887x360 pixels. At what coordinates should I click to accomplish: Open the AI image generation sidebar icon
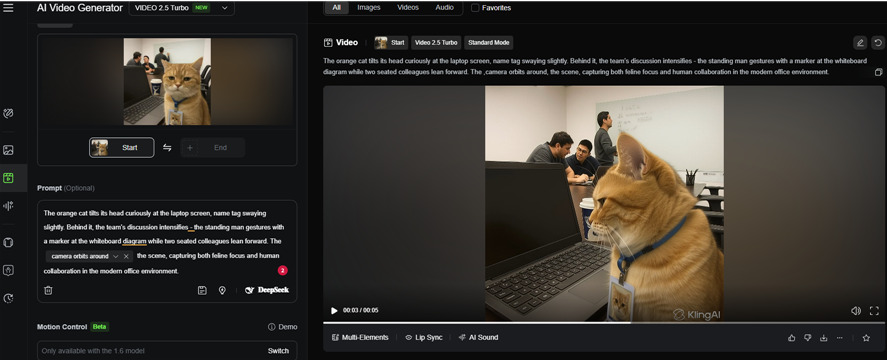click(8, 150)
